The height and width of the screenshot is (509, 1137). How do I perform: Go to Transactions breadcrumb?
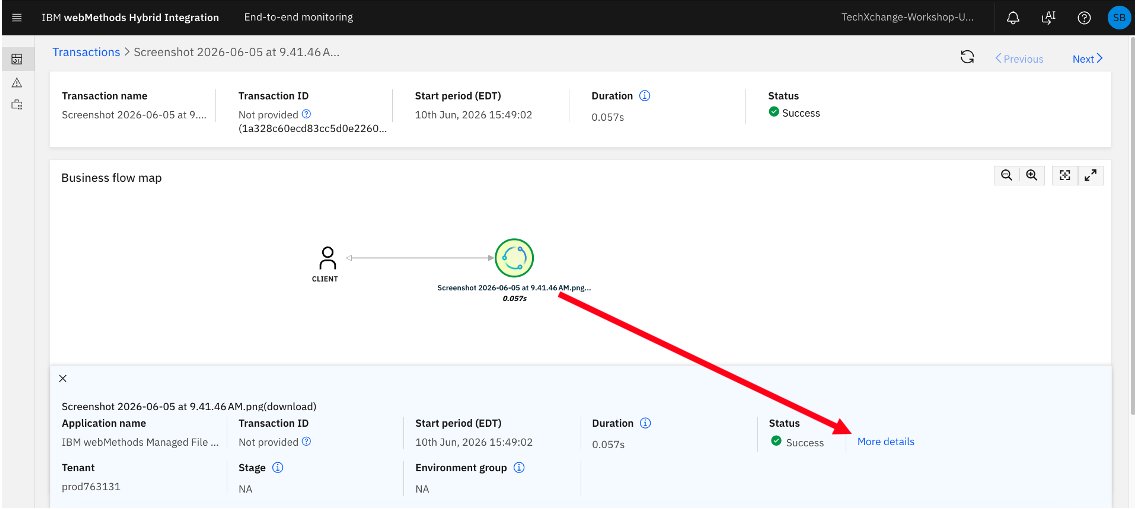point(86,52)
